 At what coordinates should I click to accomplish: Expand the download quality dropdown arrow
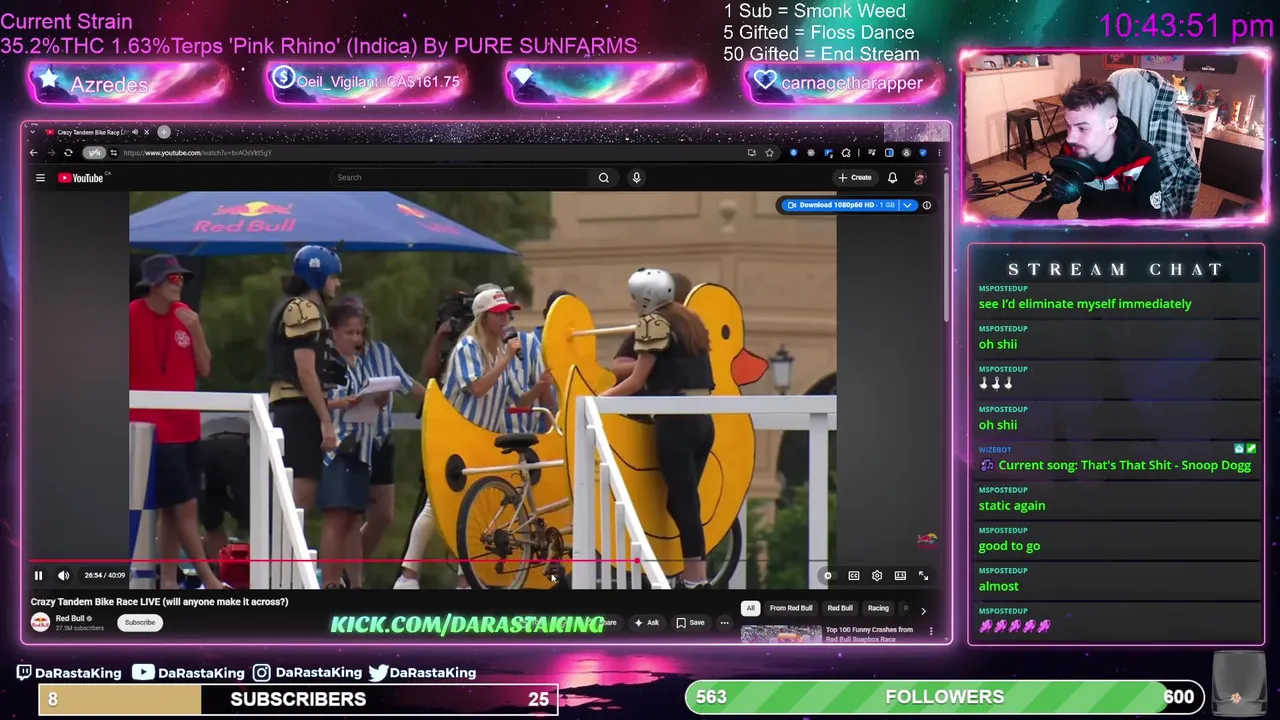click(908, 205)
